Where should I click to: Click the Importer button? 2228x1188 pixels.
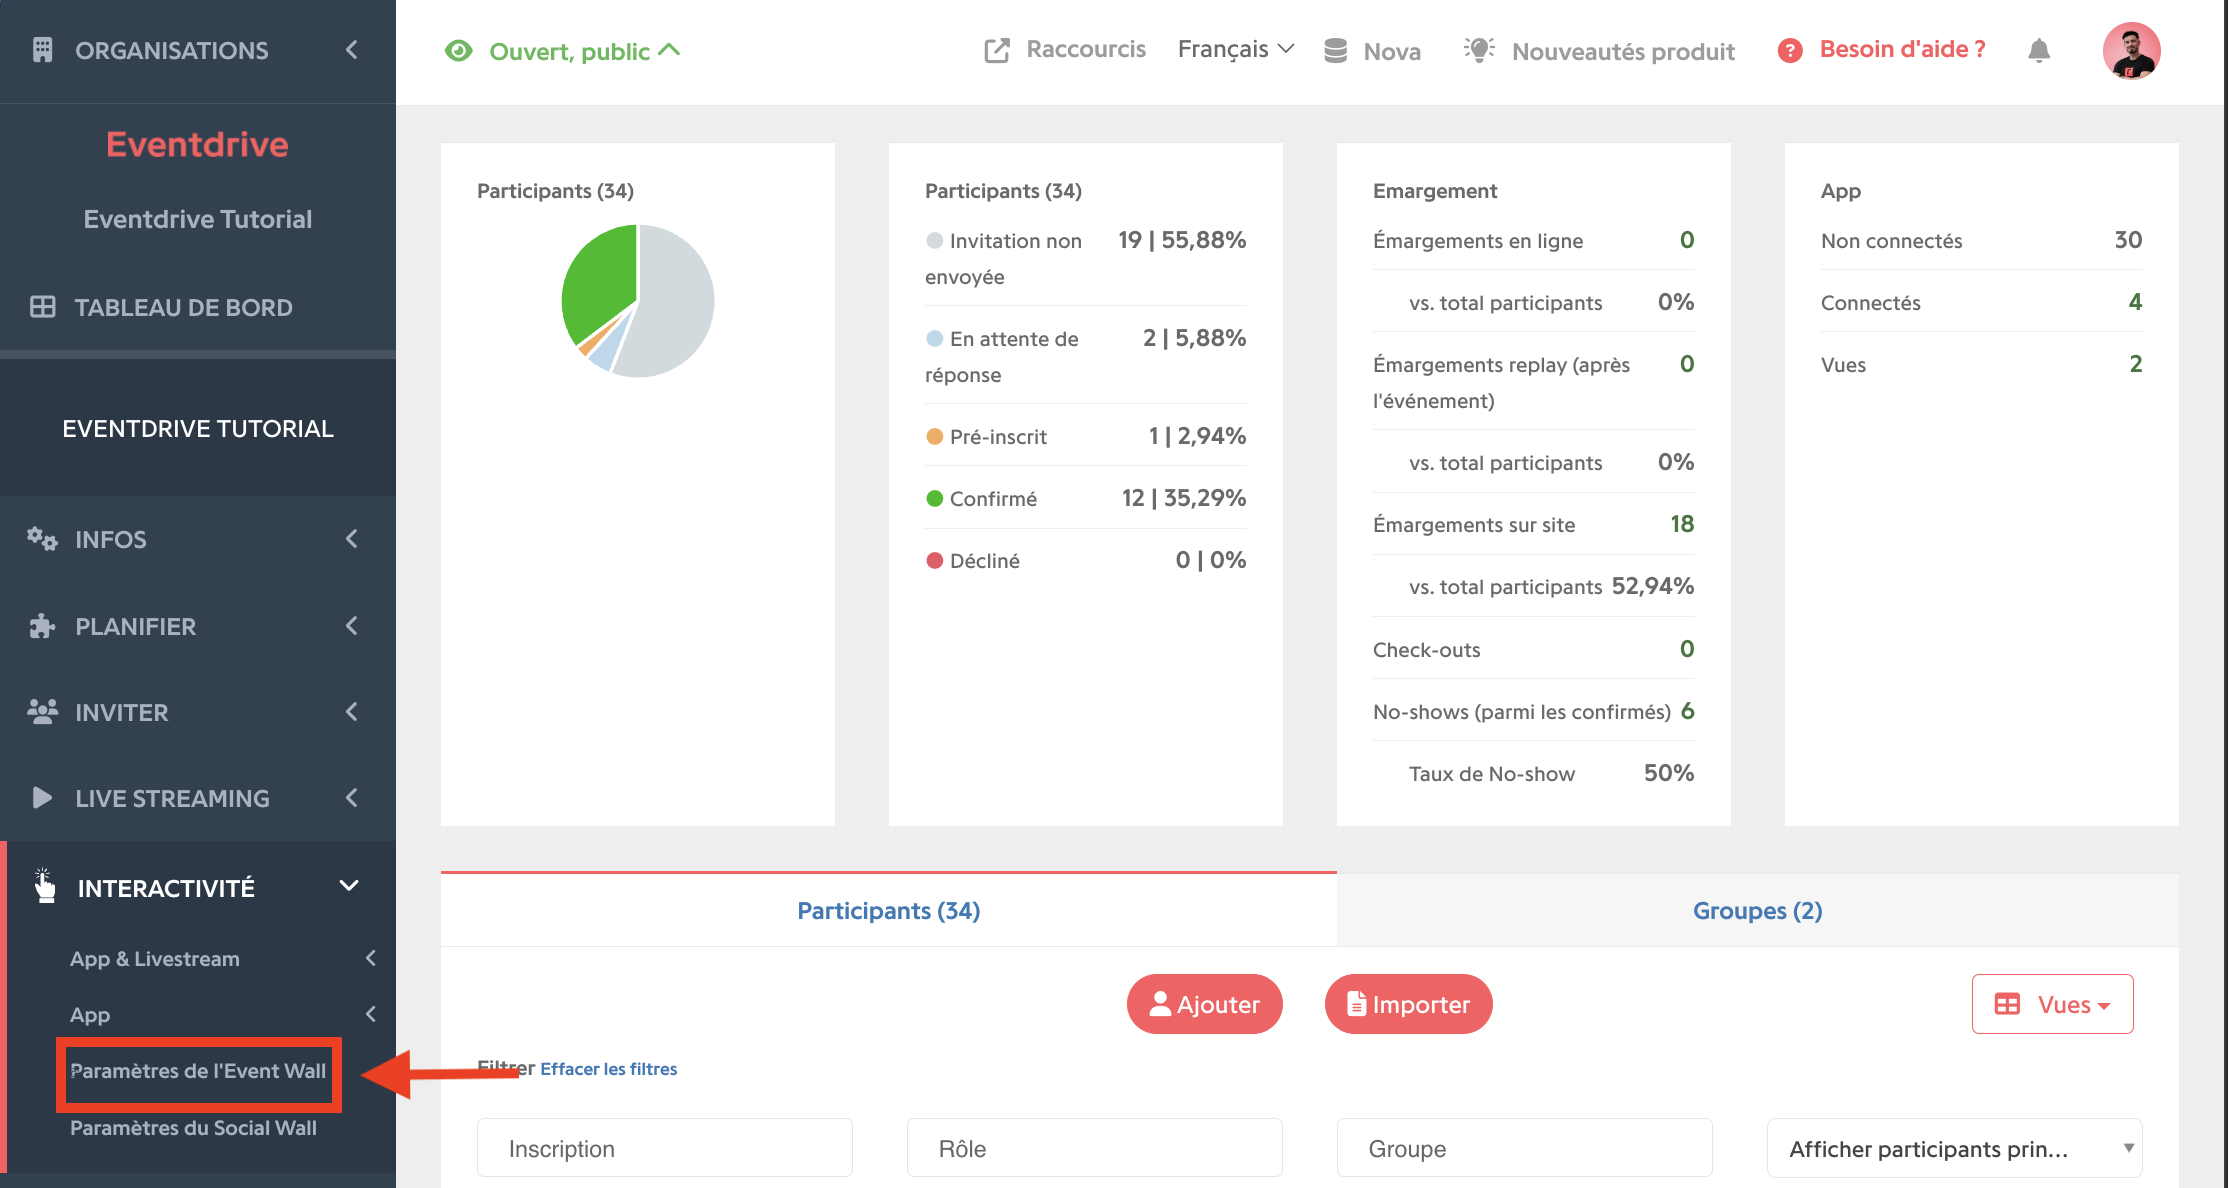click(x=1409, y=1004)
